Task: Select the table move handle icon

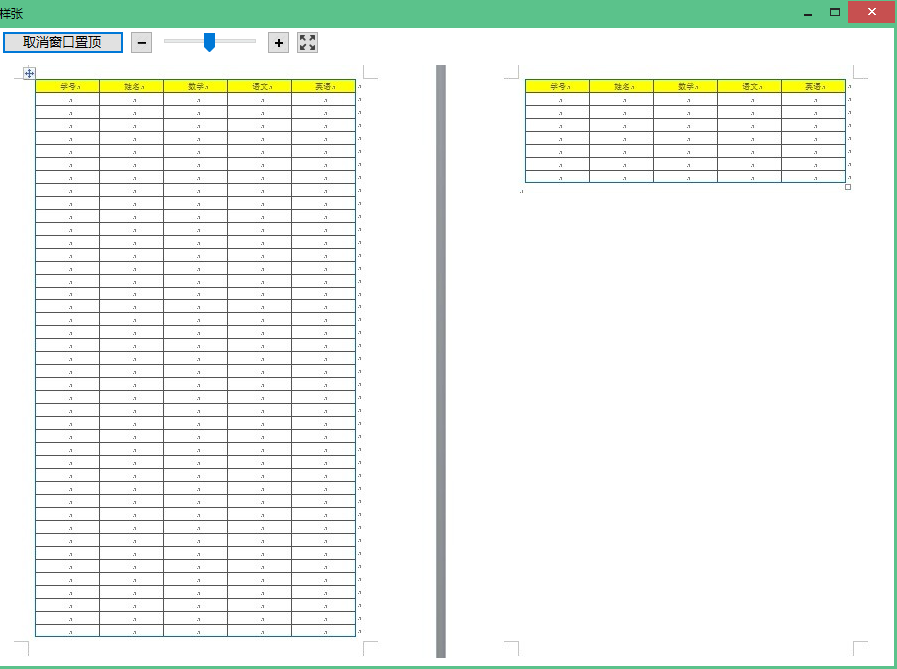Action: 29,73
